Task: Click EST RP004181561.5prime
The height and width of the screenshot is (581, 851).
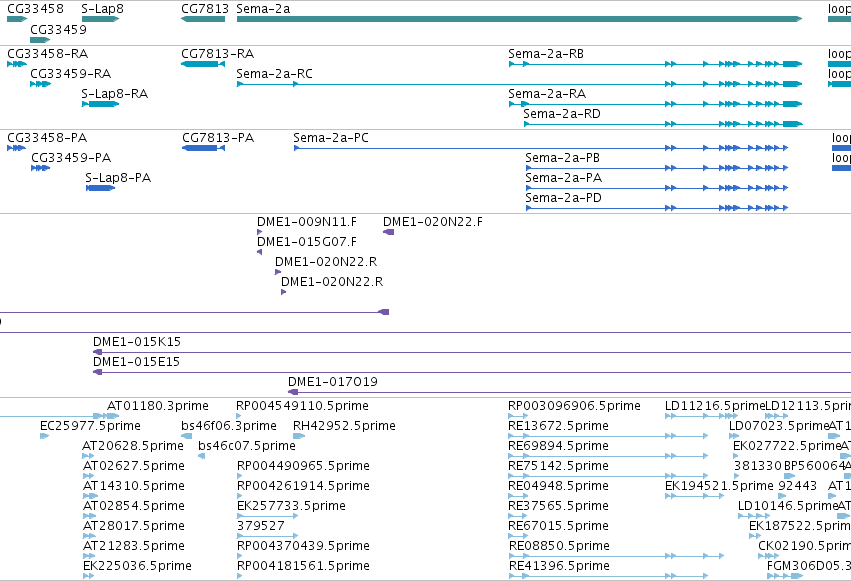Action: click(240, 576)
